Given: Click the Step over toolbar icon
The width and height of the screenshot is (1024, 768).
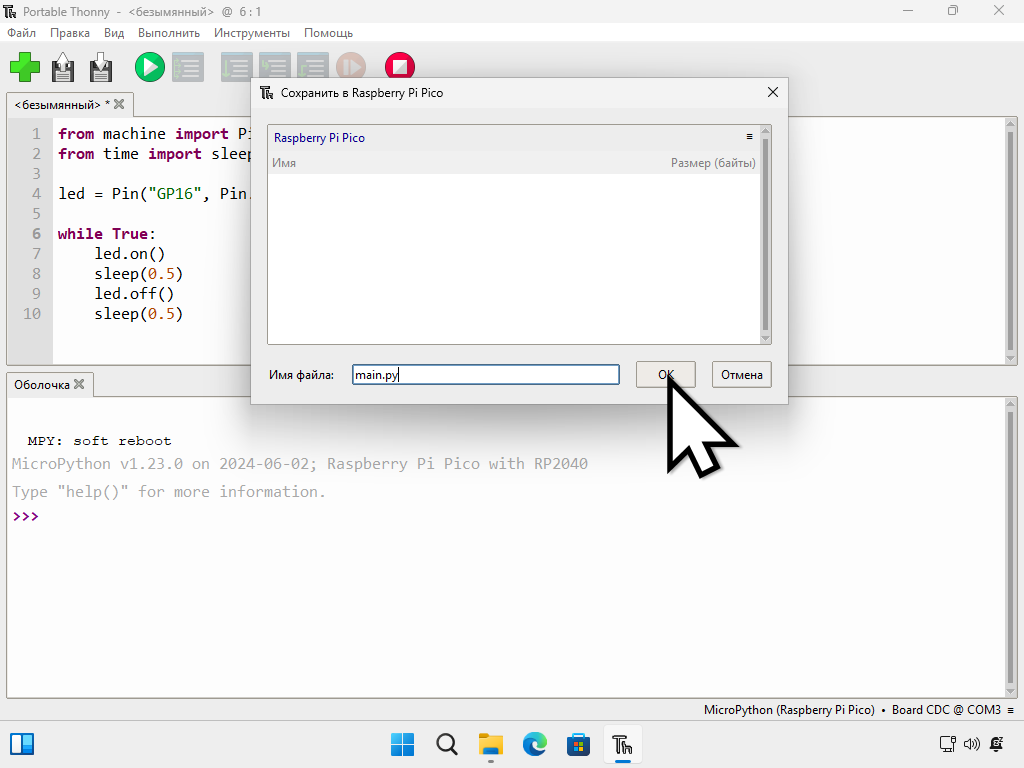Looking at the screenshot, I should pos(236,67).
